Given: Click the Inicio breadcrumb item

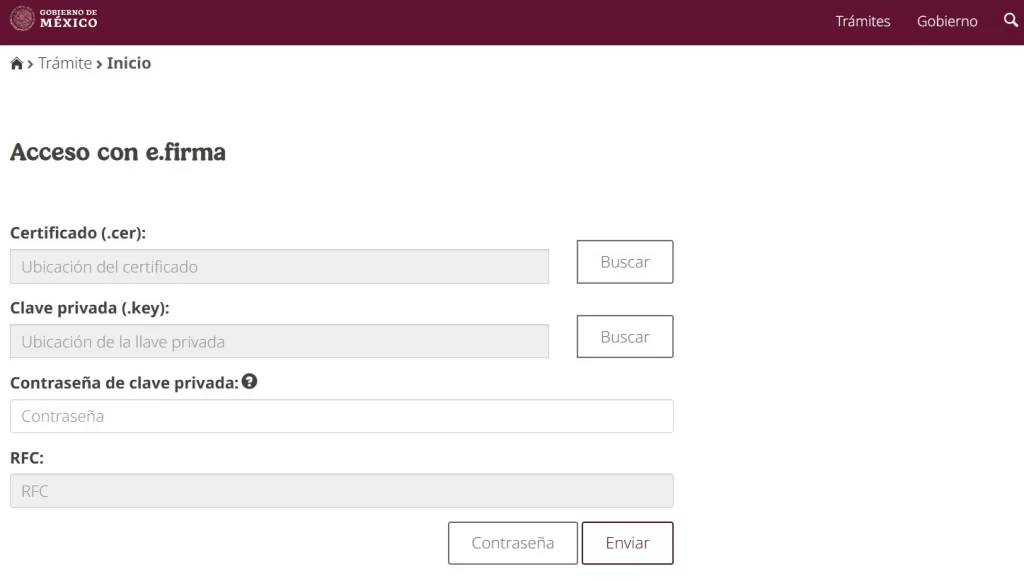Looking at the screenshot, I should tap(129, 63).
